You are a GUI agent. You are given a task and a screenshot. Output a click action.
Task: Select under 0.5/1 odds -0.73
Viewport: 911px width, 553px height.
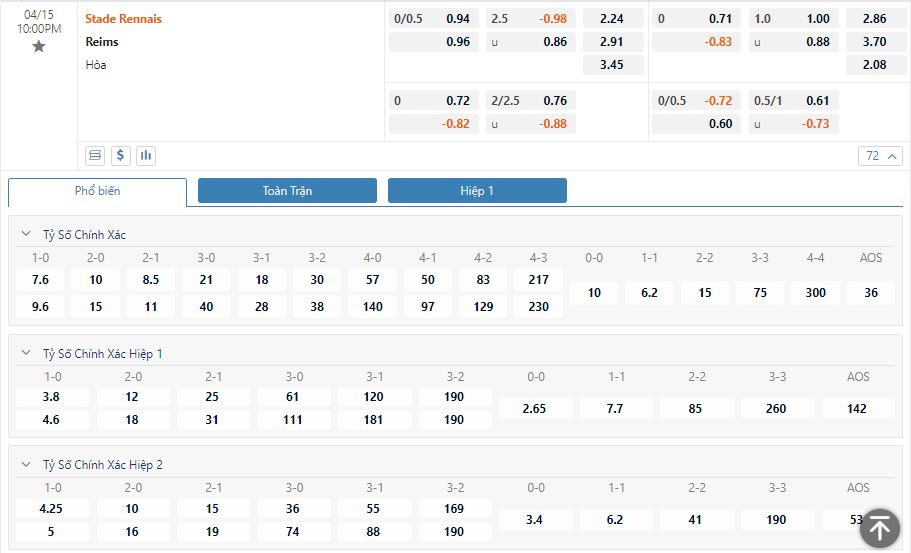point(794,124)
